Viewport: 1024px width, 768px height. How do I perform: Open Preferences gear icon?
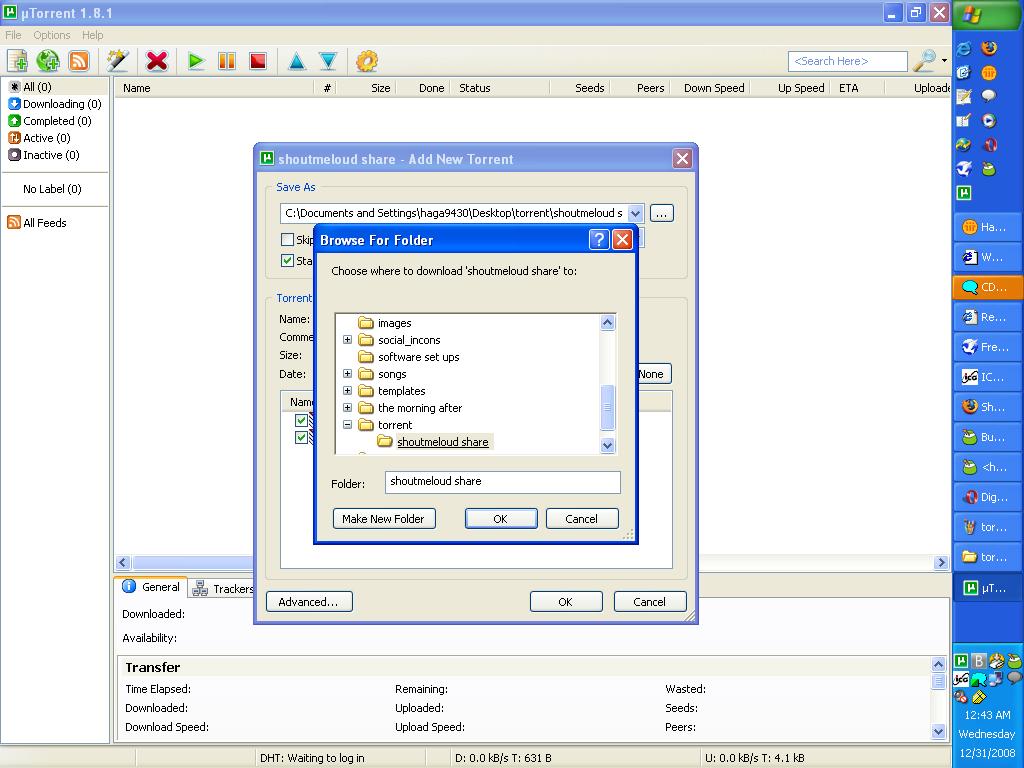[x=366, y=61]
